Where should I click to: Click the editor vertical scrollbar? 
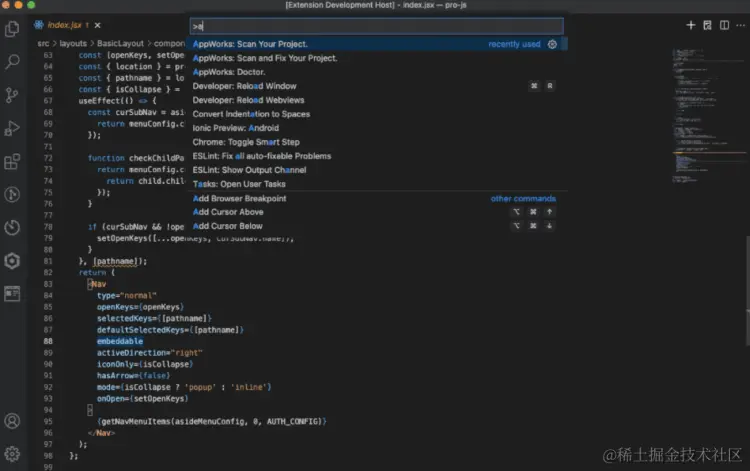(747, 290)
